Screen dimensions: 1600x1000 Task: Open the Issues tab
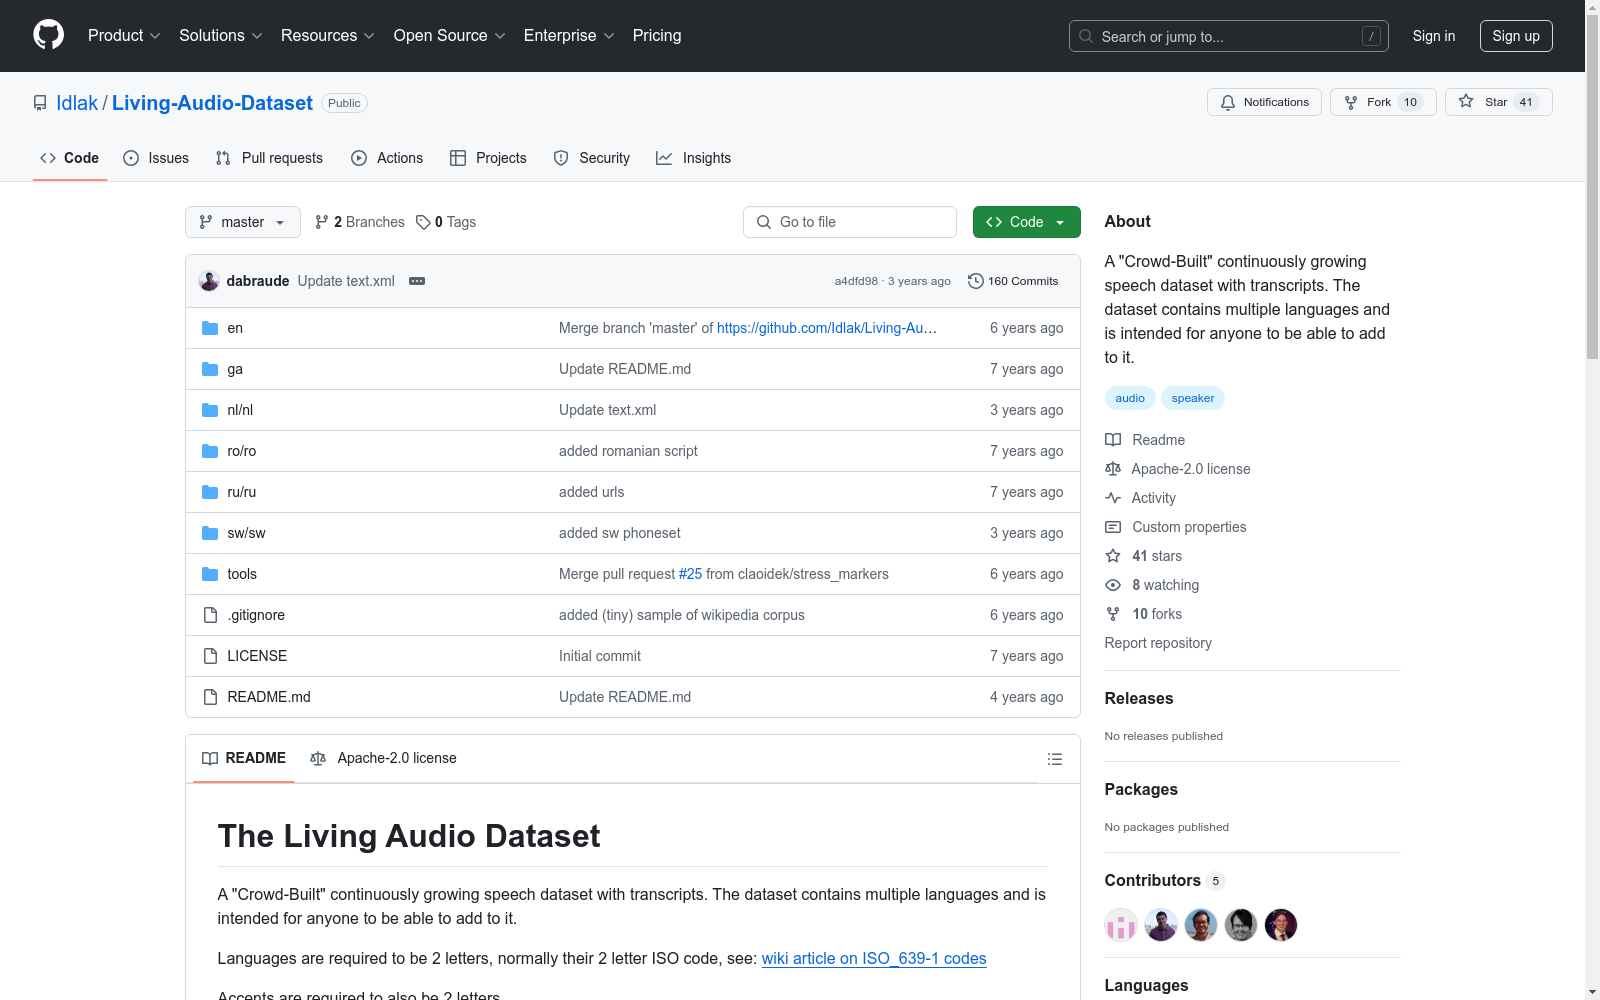156,158
